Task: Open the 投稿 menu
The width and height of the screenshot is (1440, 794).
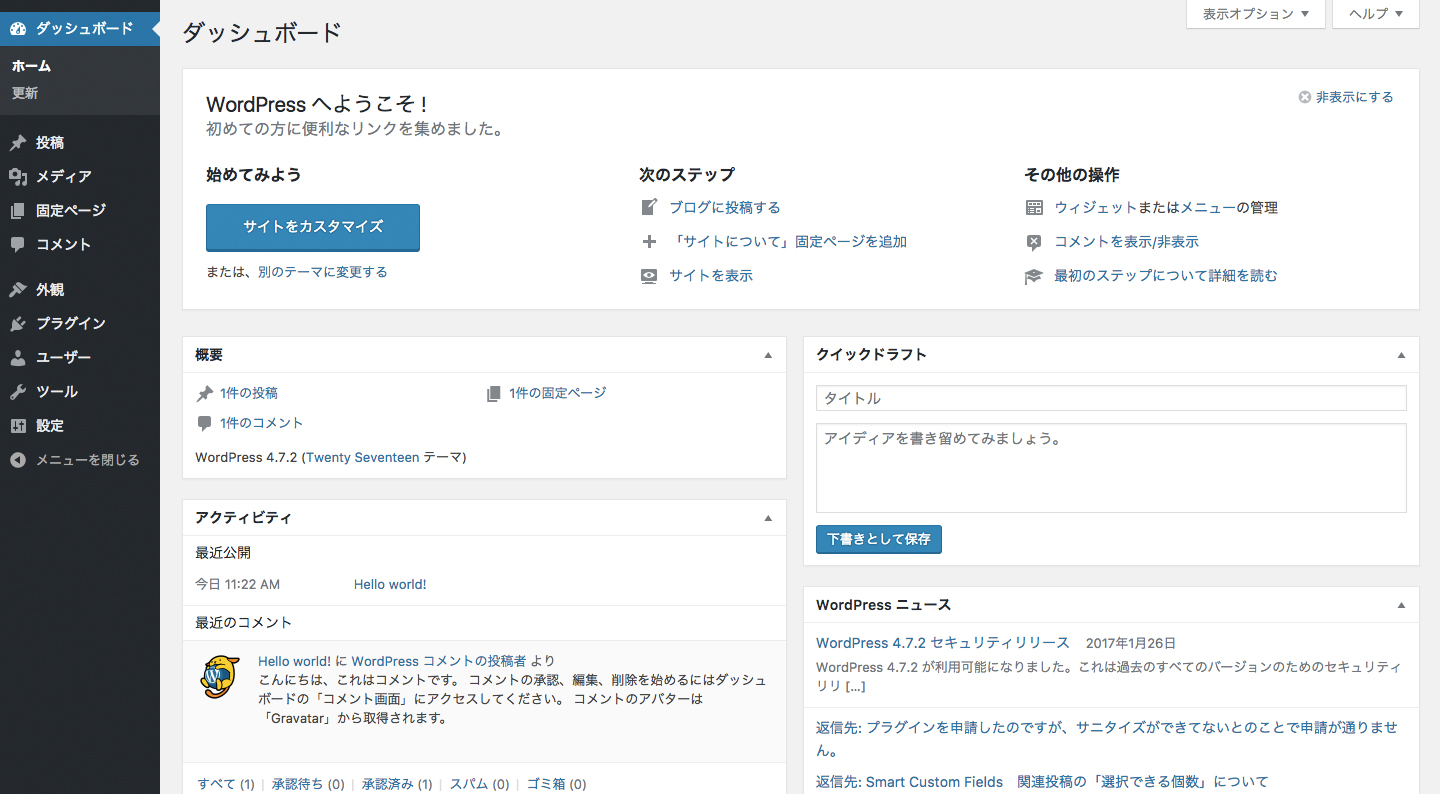Action: 80,143
